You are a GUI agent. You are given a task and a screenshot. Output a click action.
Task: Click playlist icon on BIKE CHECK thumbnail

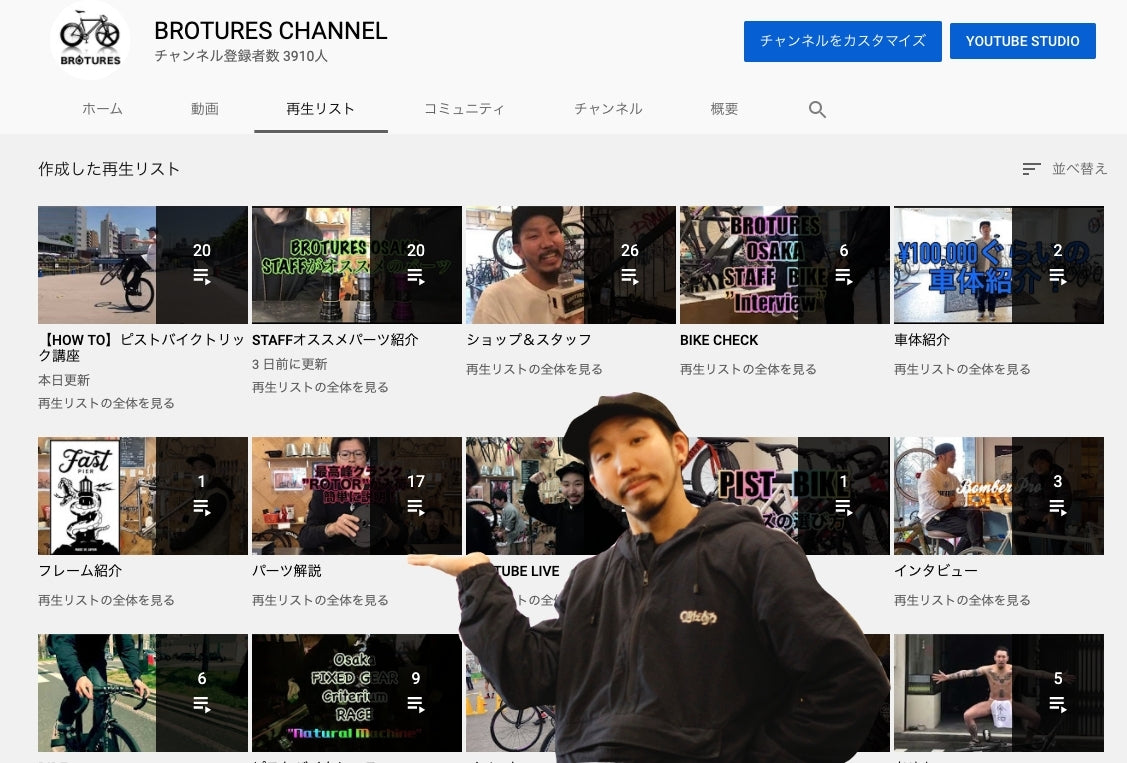pyautogui.click(x=844, y=277)
